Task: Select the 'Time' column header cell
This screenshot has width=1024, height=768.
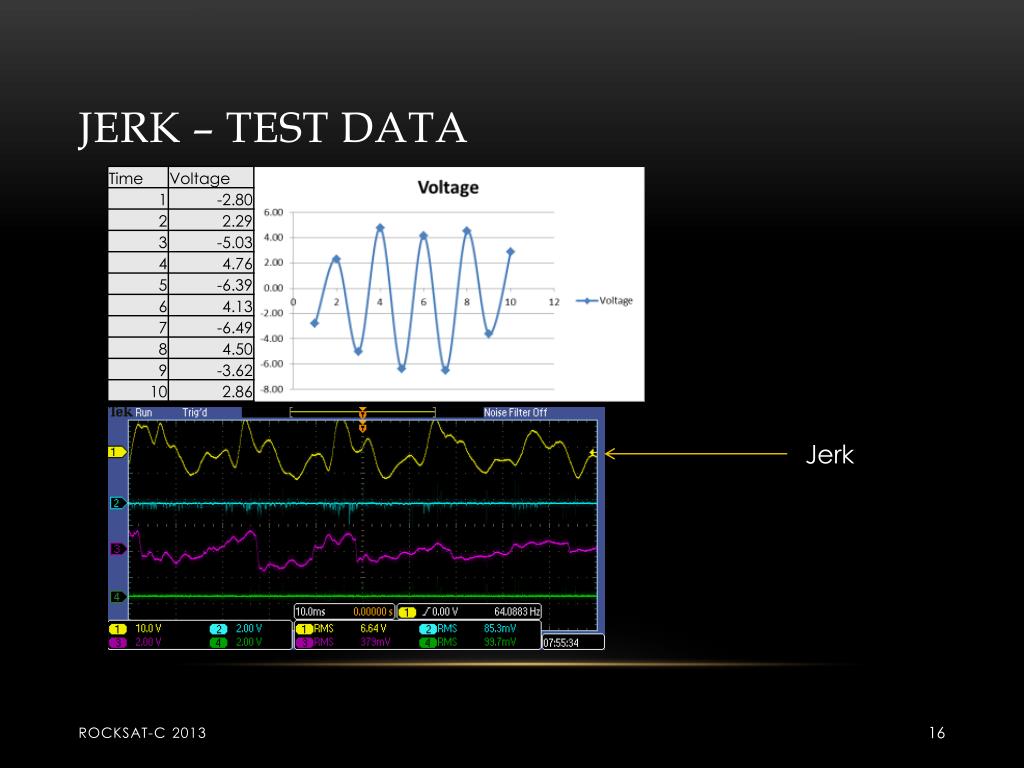Action: pos(138,178)
